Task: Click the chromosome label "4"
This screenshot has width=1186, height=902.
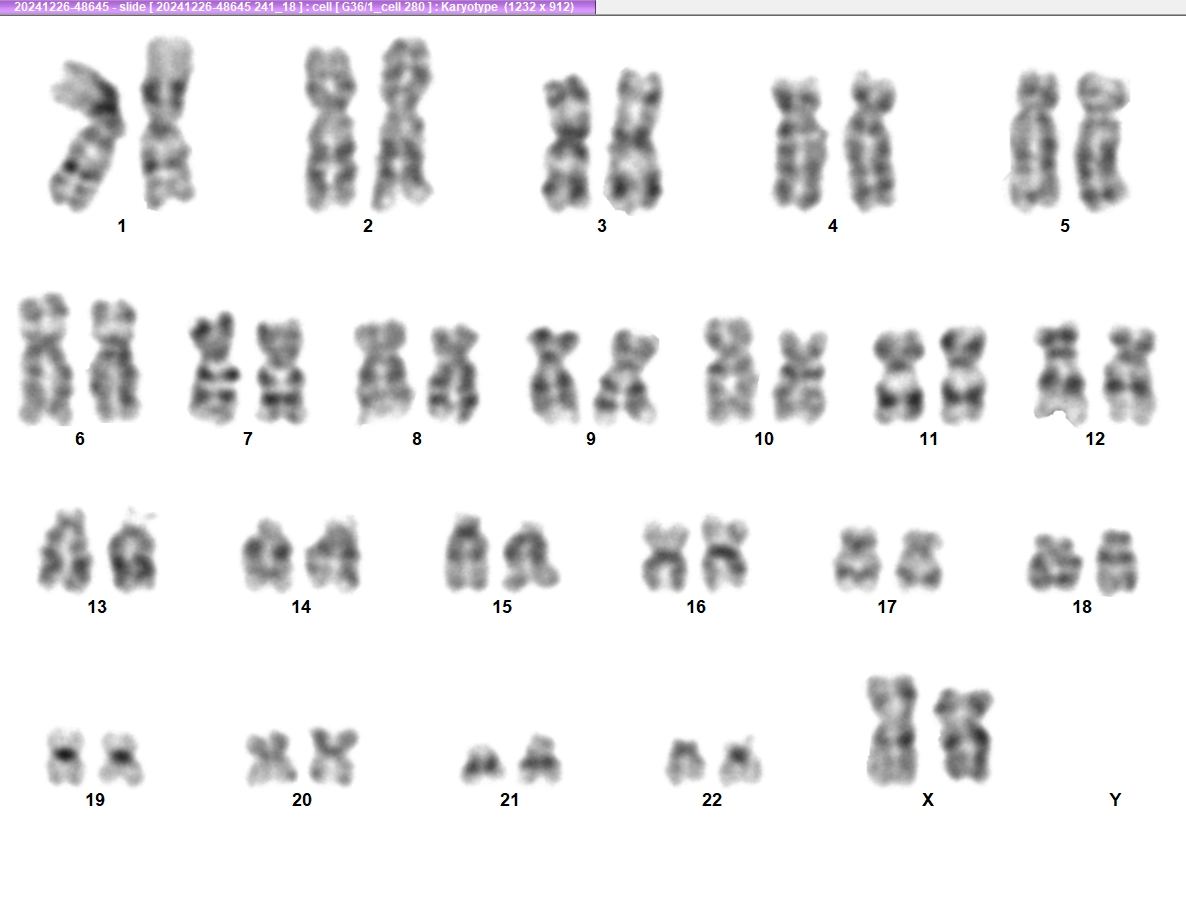Action: coord(833,225)
